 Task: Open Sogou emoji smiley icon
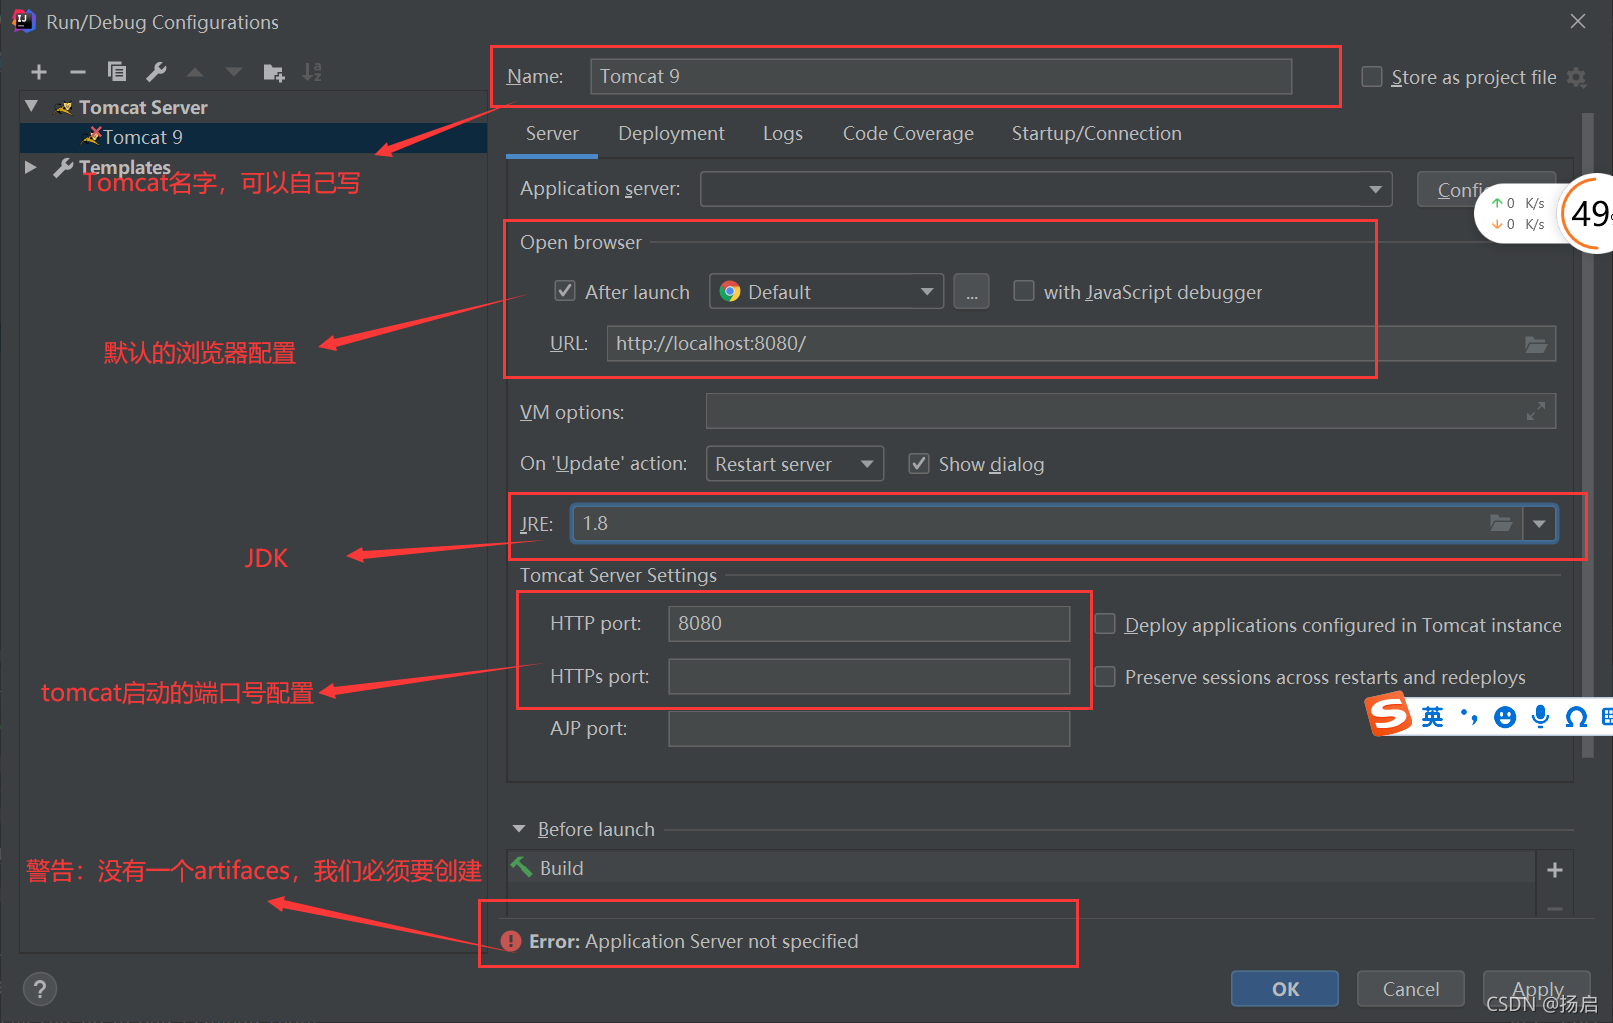(x=1505, y=716)
